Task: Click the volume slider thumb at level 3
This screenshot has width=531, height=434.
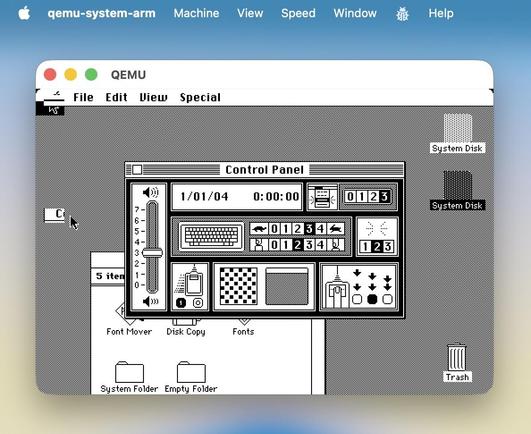Action: pyautogui.click(x=152, y=253)
